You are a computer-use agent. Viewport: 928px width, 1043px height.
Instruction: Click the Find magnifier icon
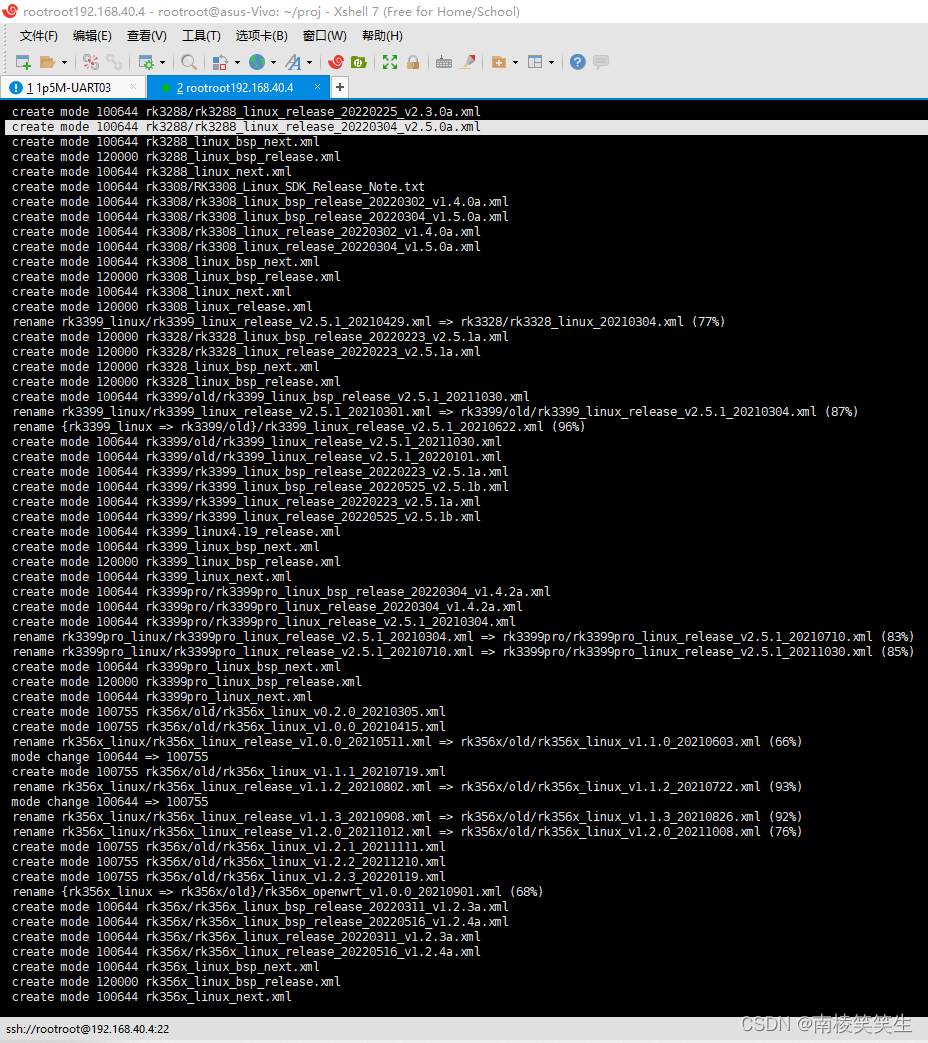pyautogui.click(x=189, y=62)
